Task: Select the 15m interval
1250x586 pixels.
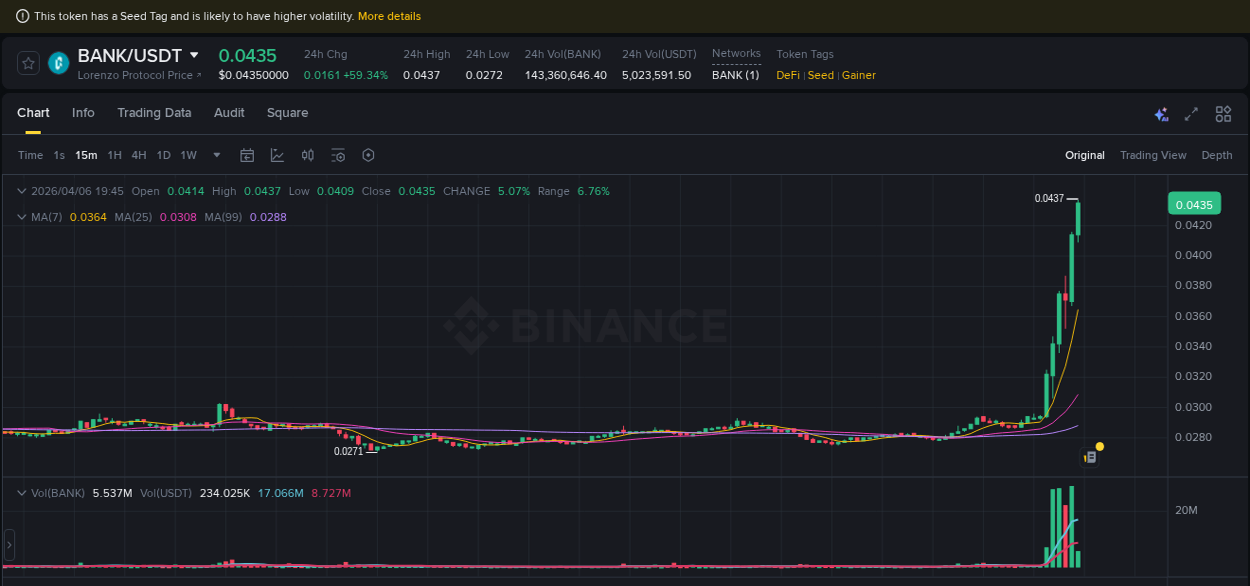Action: point(86,155)
